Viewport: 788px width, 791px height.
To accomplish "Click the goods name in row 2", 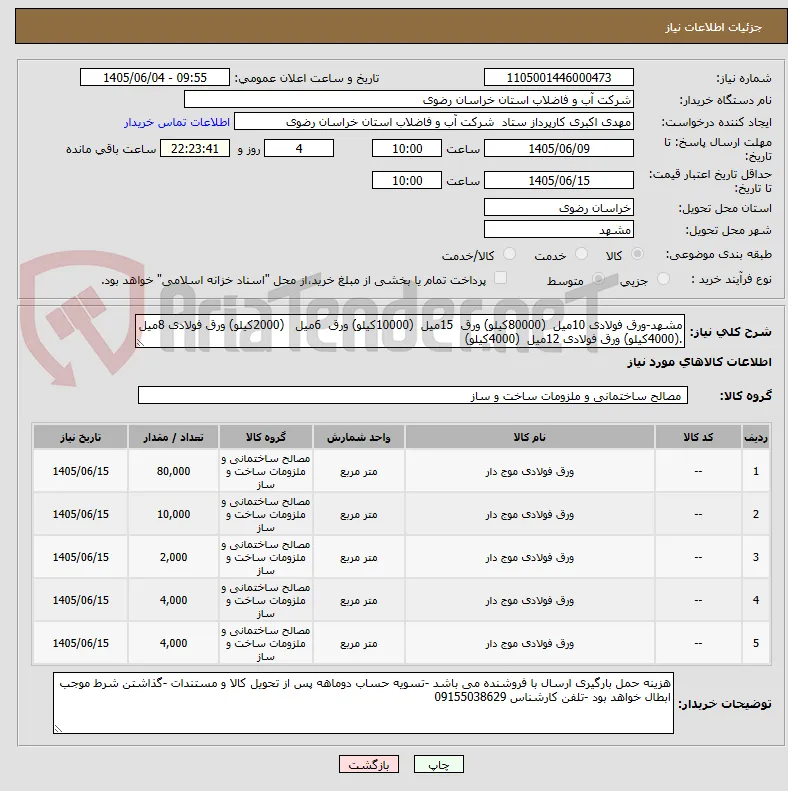I will point(530,514).
